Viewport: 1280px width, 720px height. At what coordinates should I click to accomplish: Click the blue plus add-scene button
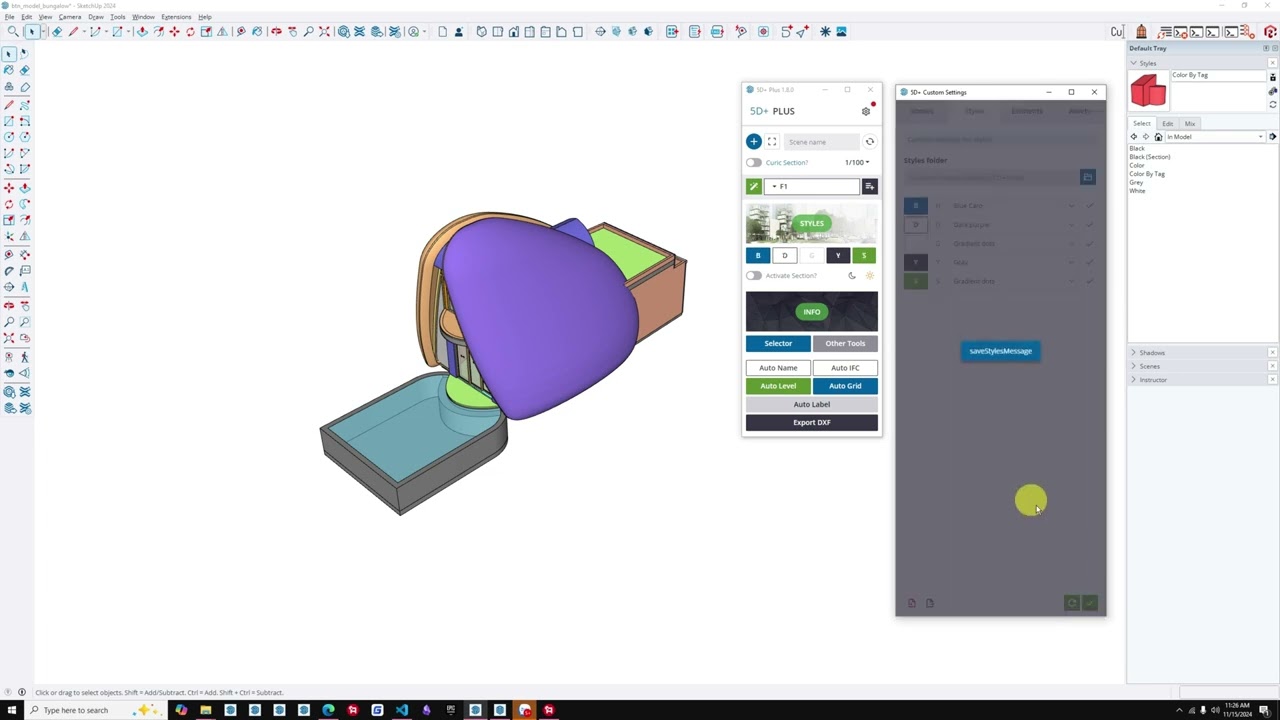tap(754, 142)
